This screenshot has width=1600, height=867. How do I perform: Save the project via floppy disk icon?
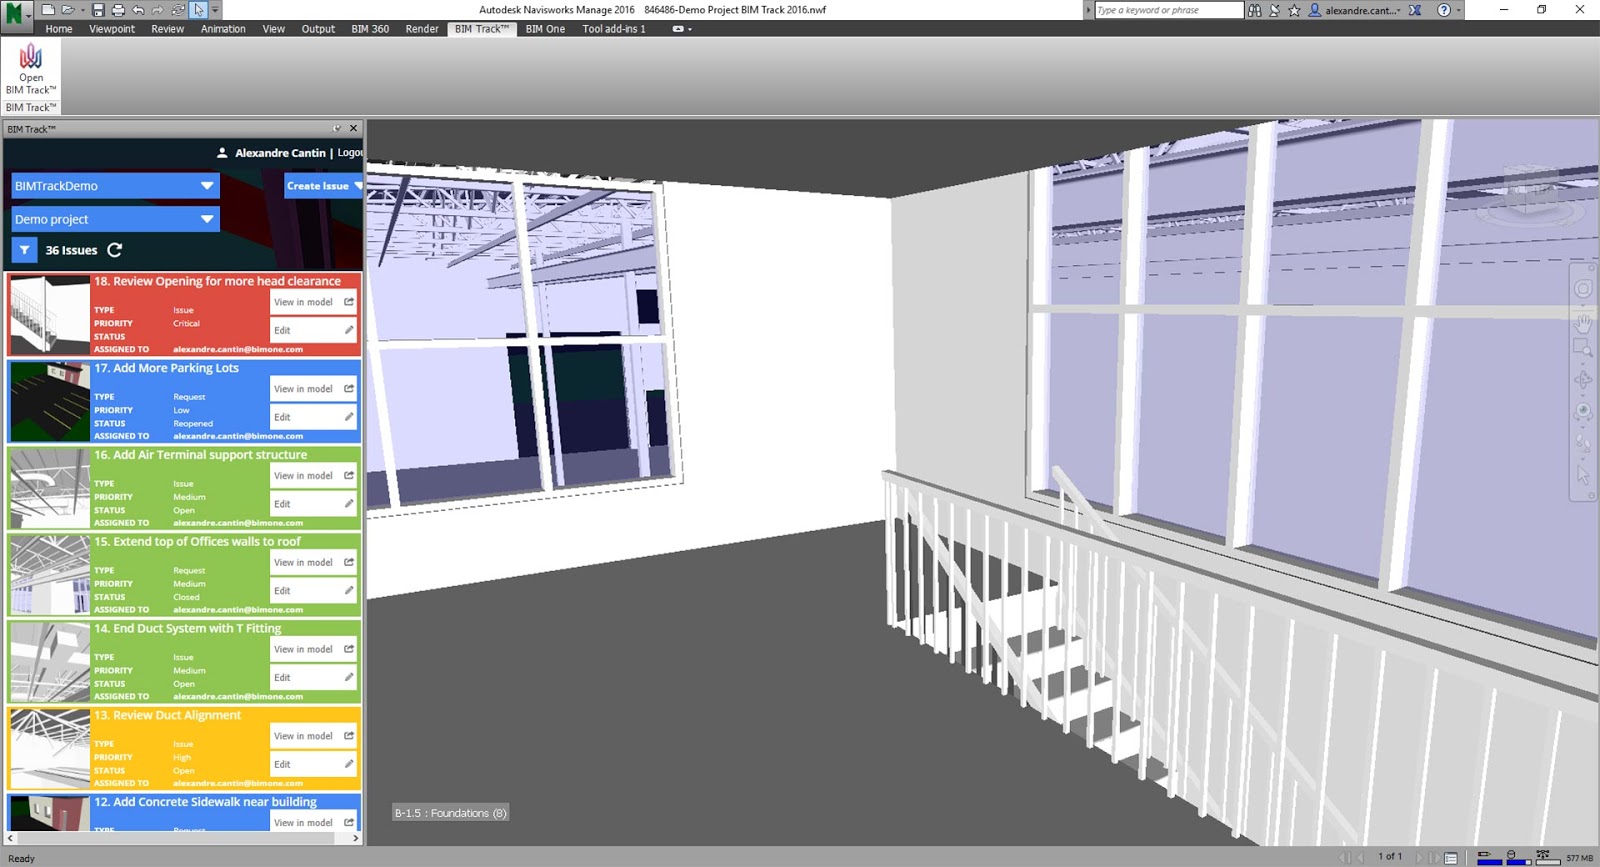(x=98, y=10)
